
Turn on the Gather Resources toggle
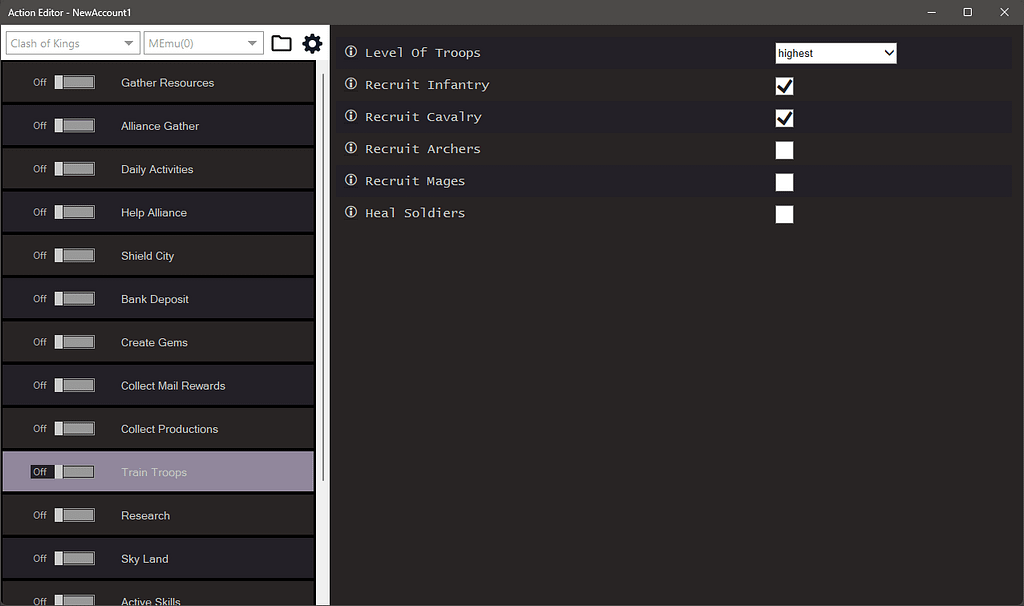click(73, 83)
